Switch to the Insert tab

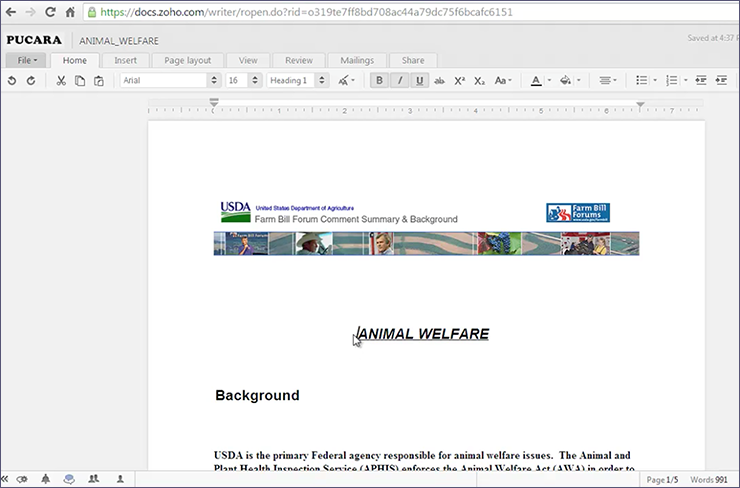point(125,60)
